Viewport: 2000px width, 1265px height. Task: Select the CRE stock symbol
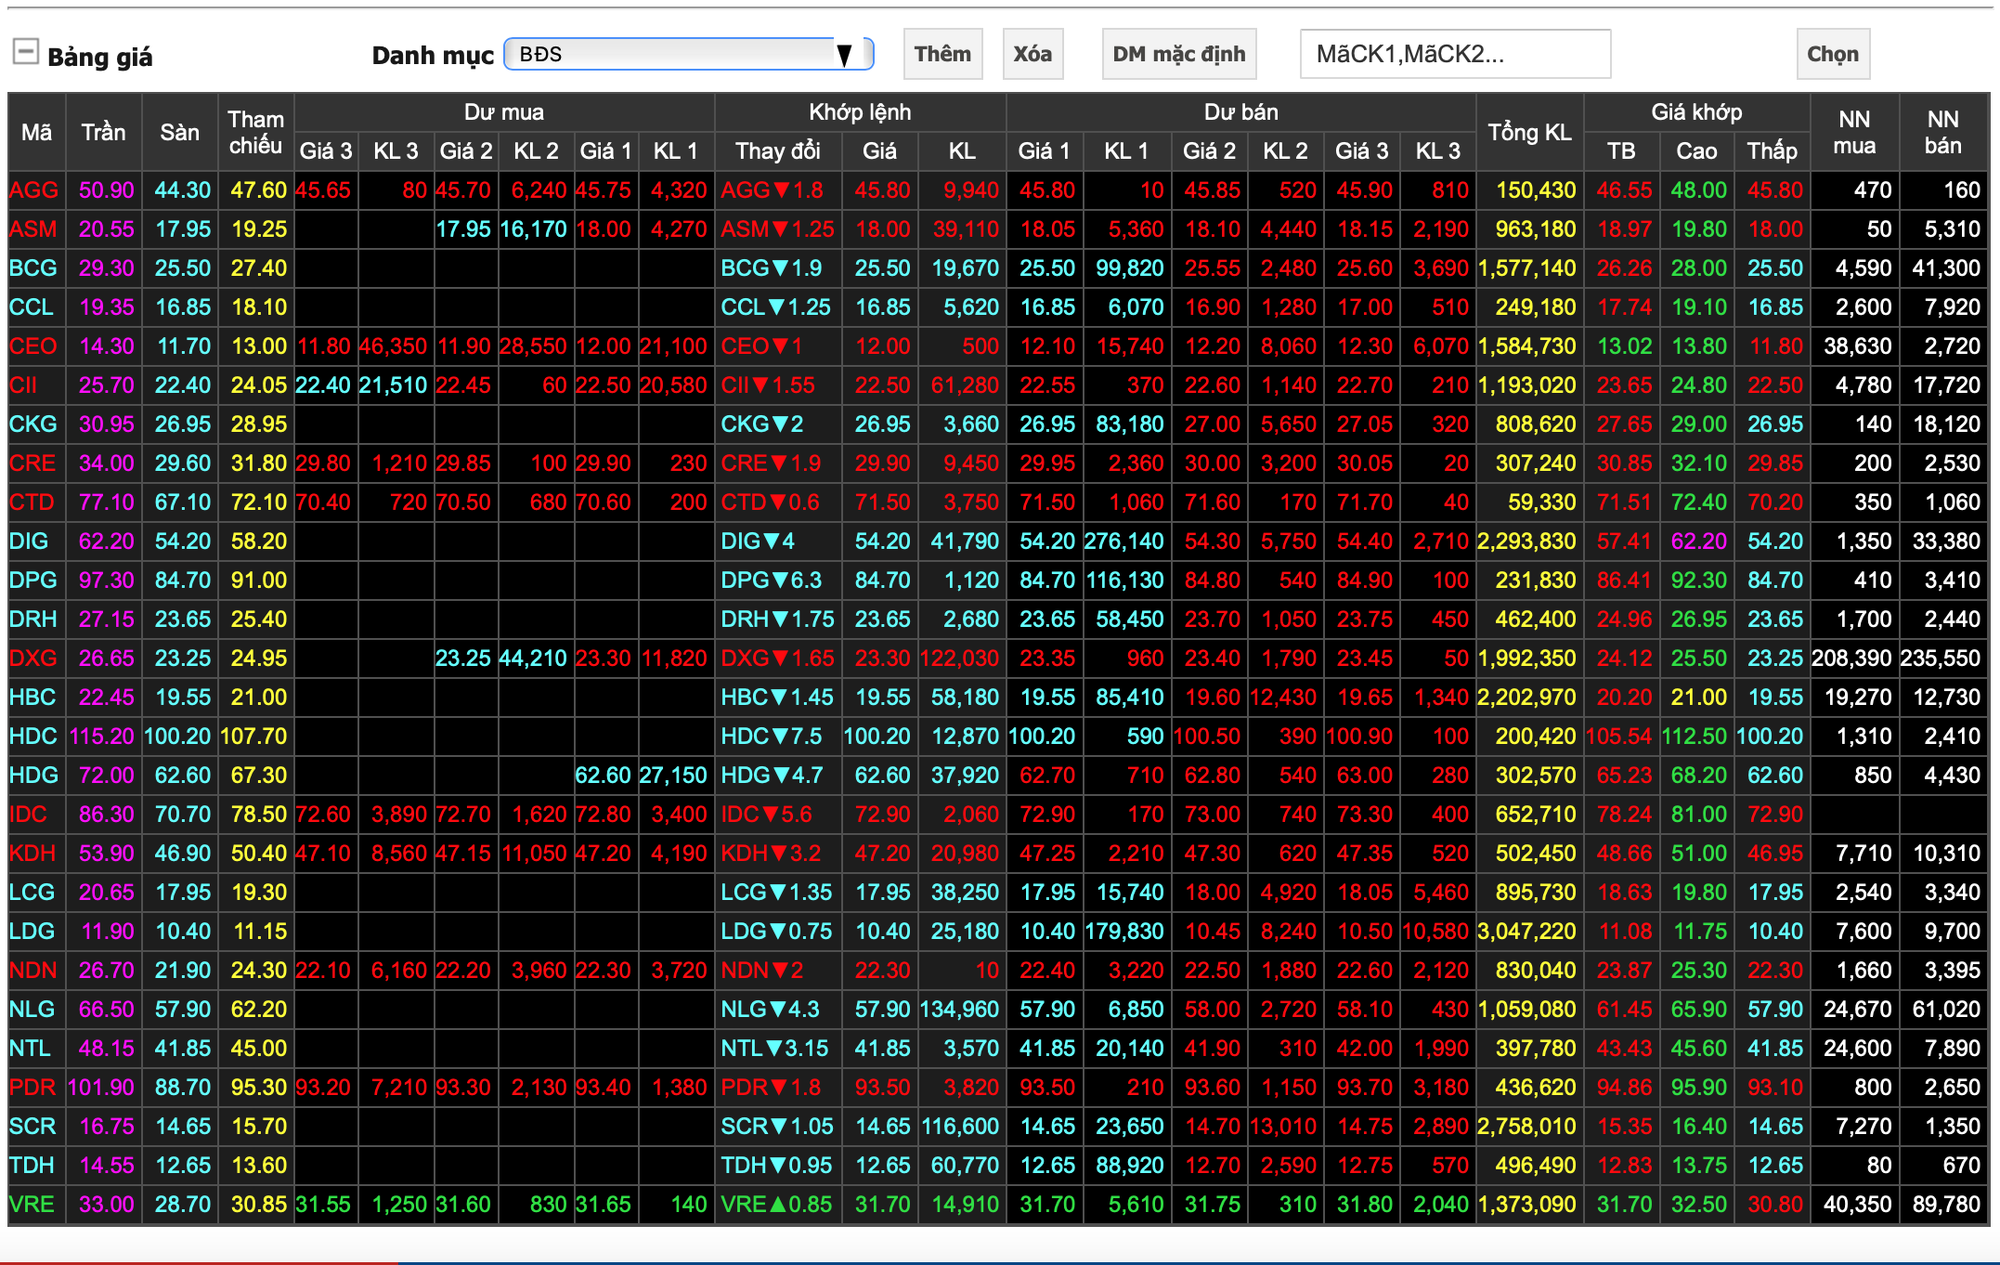click(33, 463)
